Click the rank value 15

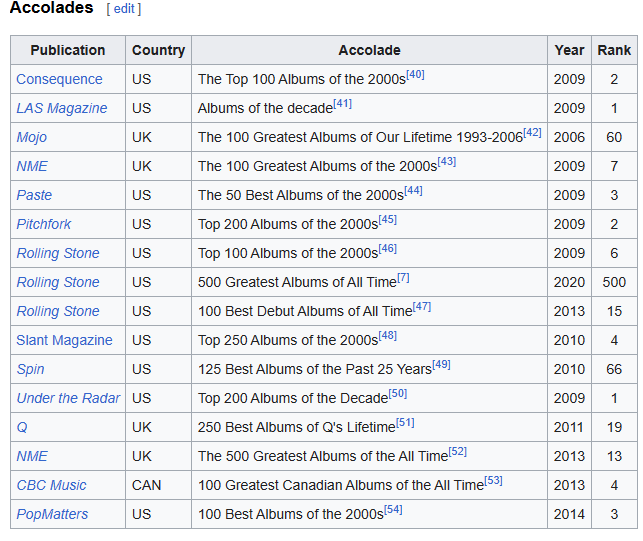click(x=614, y=311)
